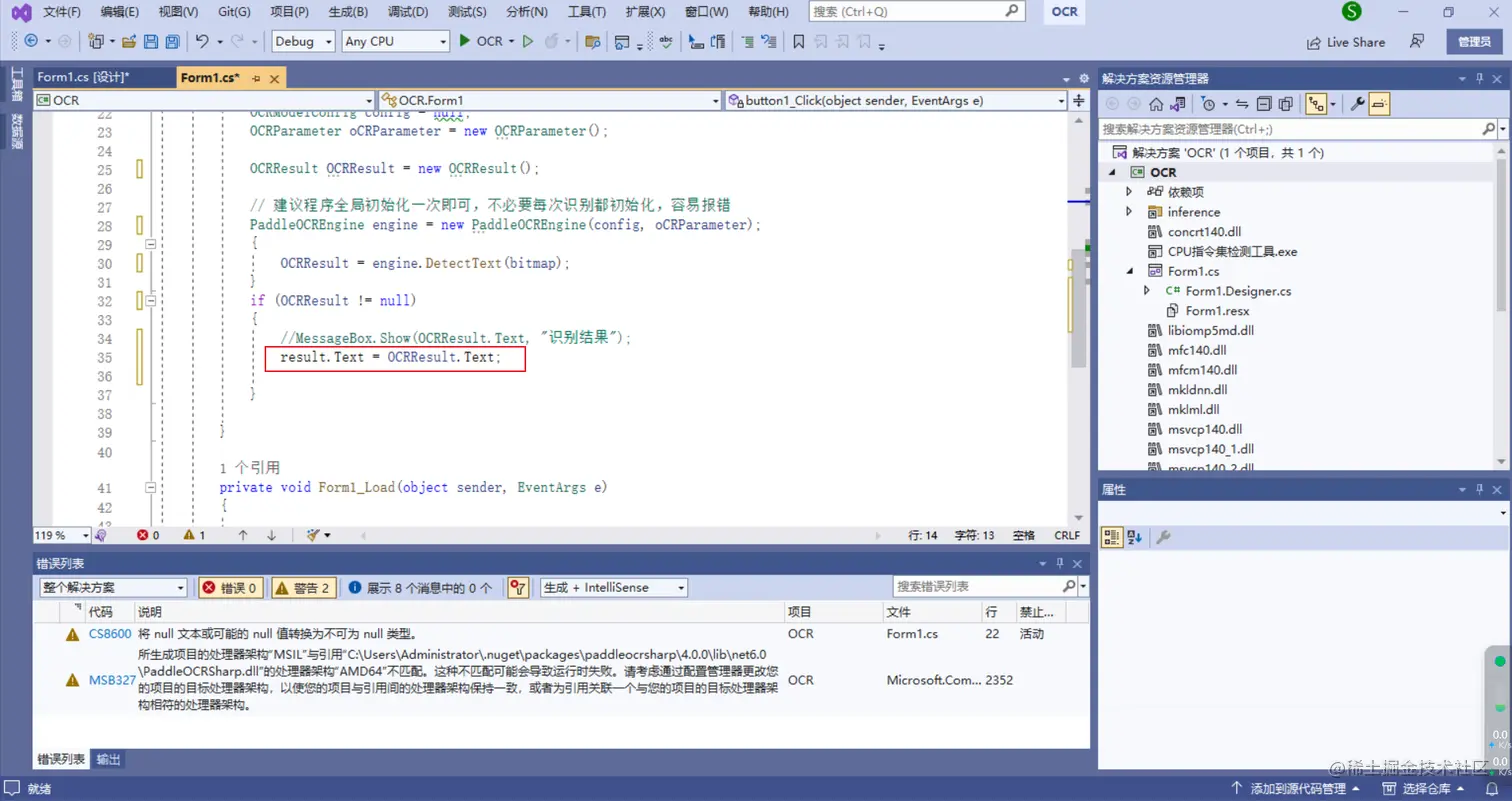This screenshot has width=1512, height=801.
Task: Toggle the Errors 0 filter button
Action: point(230,588)
